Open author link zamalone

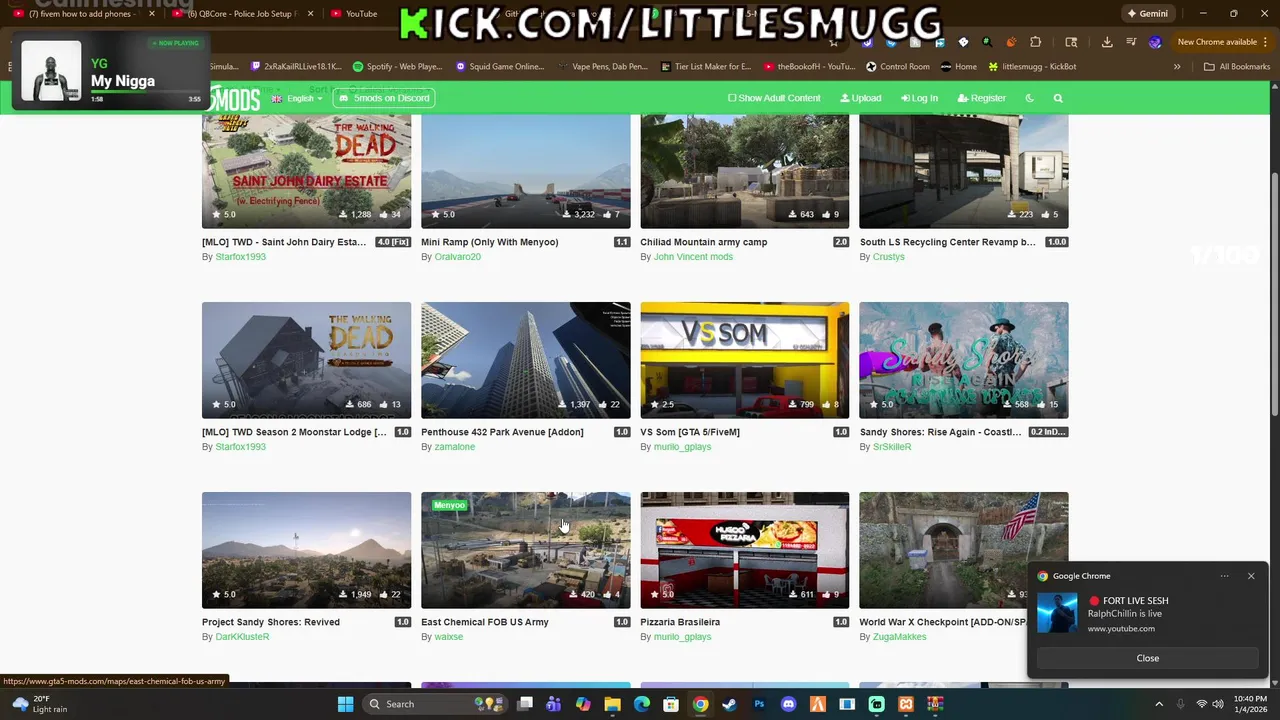pos(455,447)
